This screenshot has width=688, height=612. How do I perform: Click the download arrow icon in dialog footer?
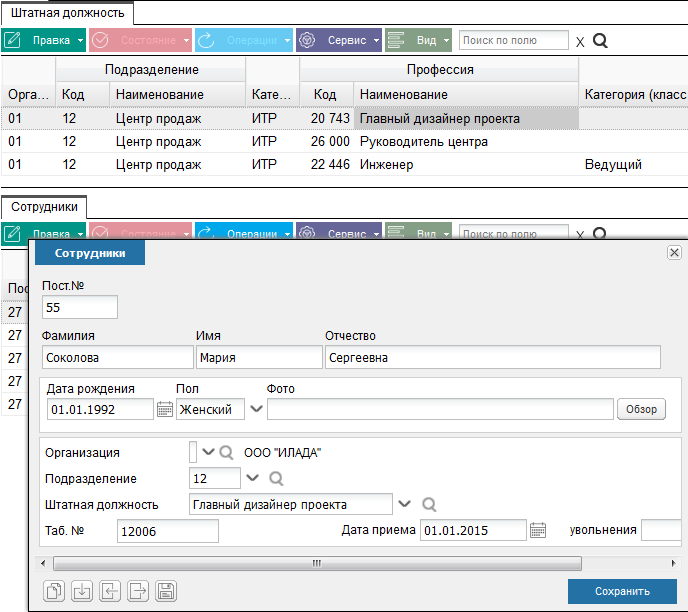coord(83,591)
